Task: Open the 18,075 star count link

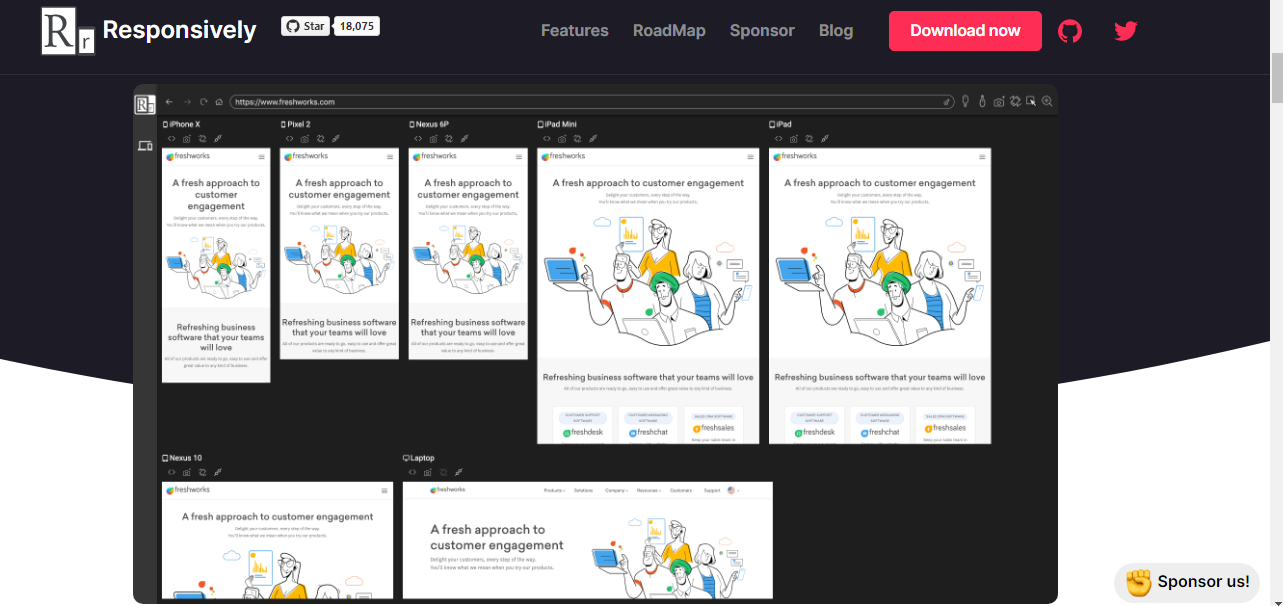Action: (357, 26)
